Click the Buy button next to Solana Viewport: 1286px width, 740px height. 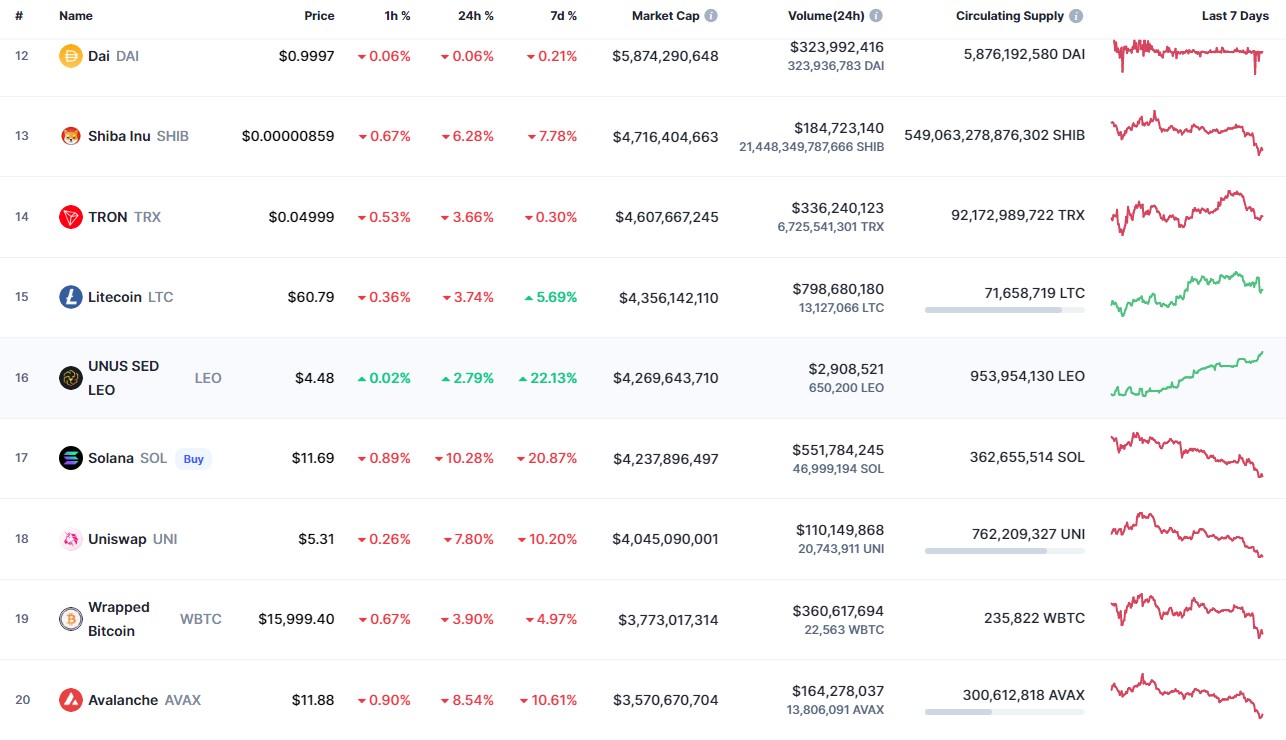(x=194, y=459)
